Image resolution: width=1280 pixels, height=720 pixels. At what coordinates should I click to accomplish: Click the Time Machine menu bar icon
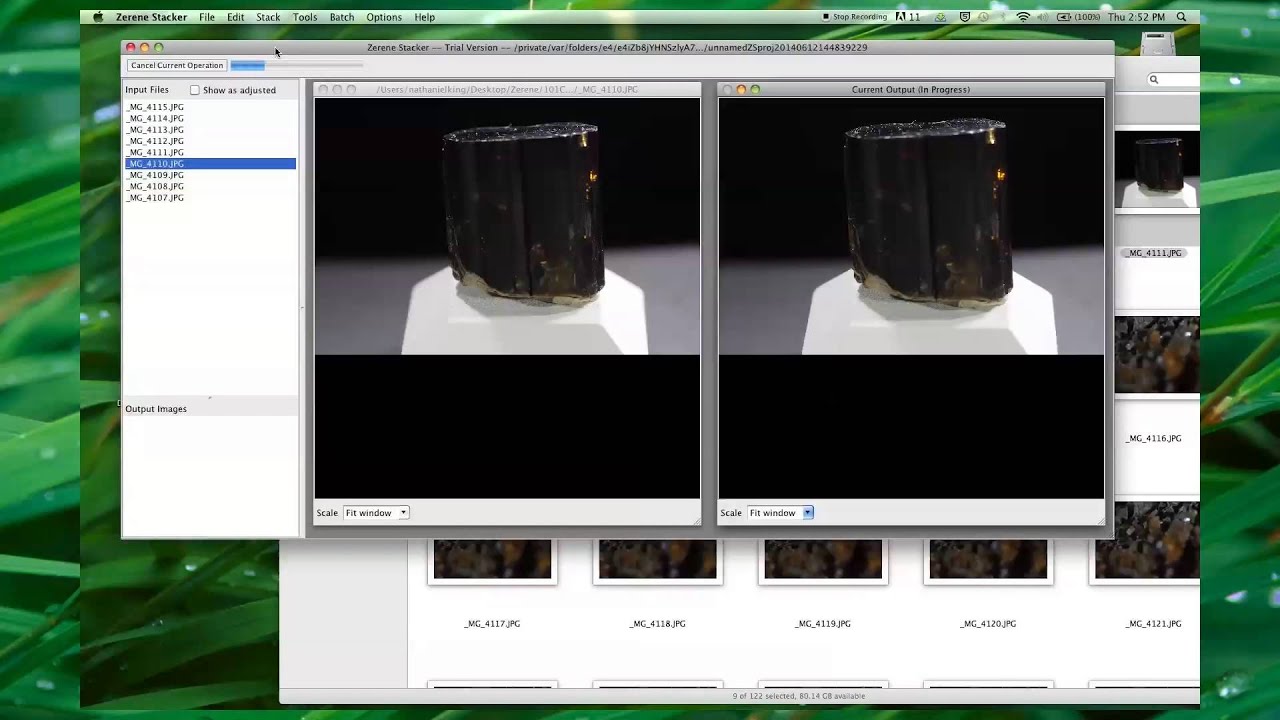coord(984,17)
